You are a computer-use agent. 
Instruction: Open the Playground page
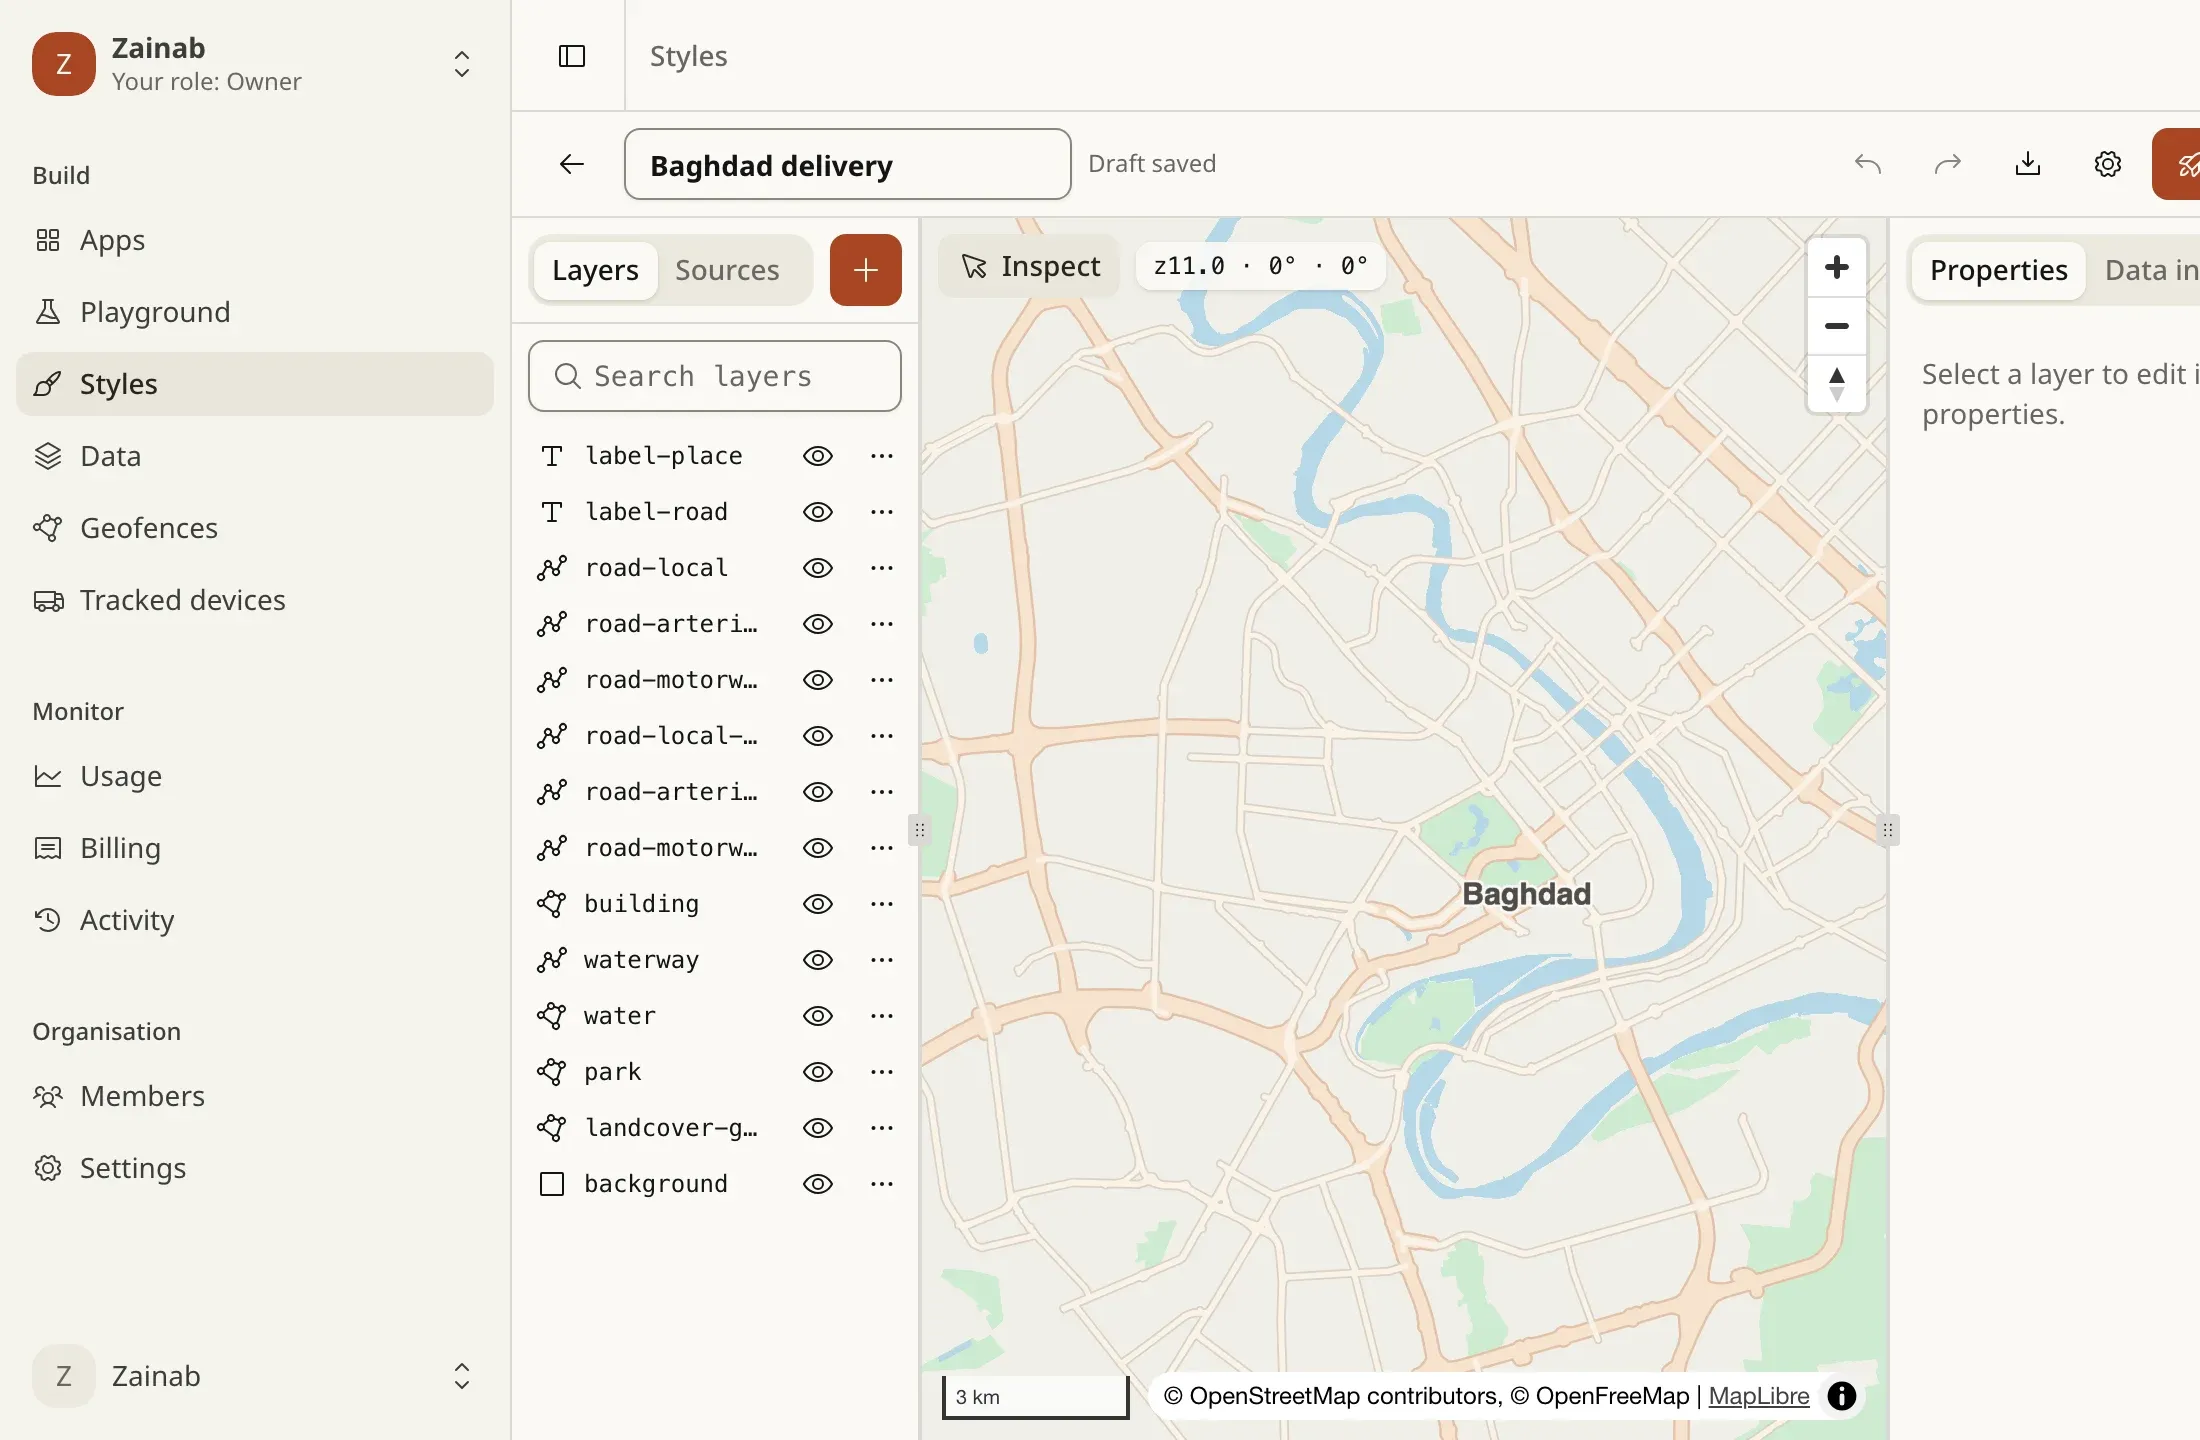(x=255, y=312)
